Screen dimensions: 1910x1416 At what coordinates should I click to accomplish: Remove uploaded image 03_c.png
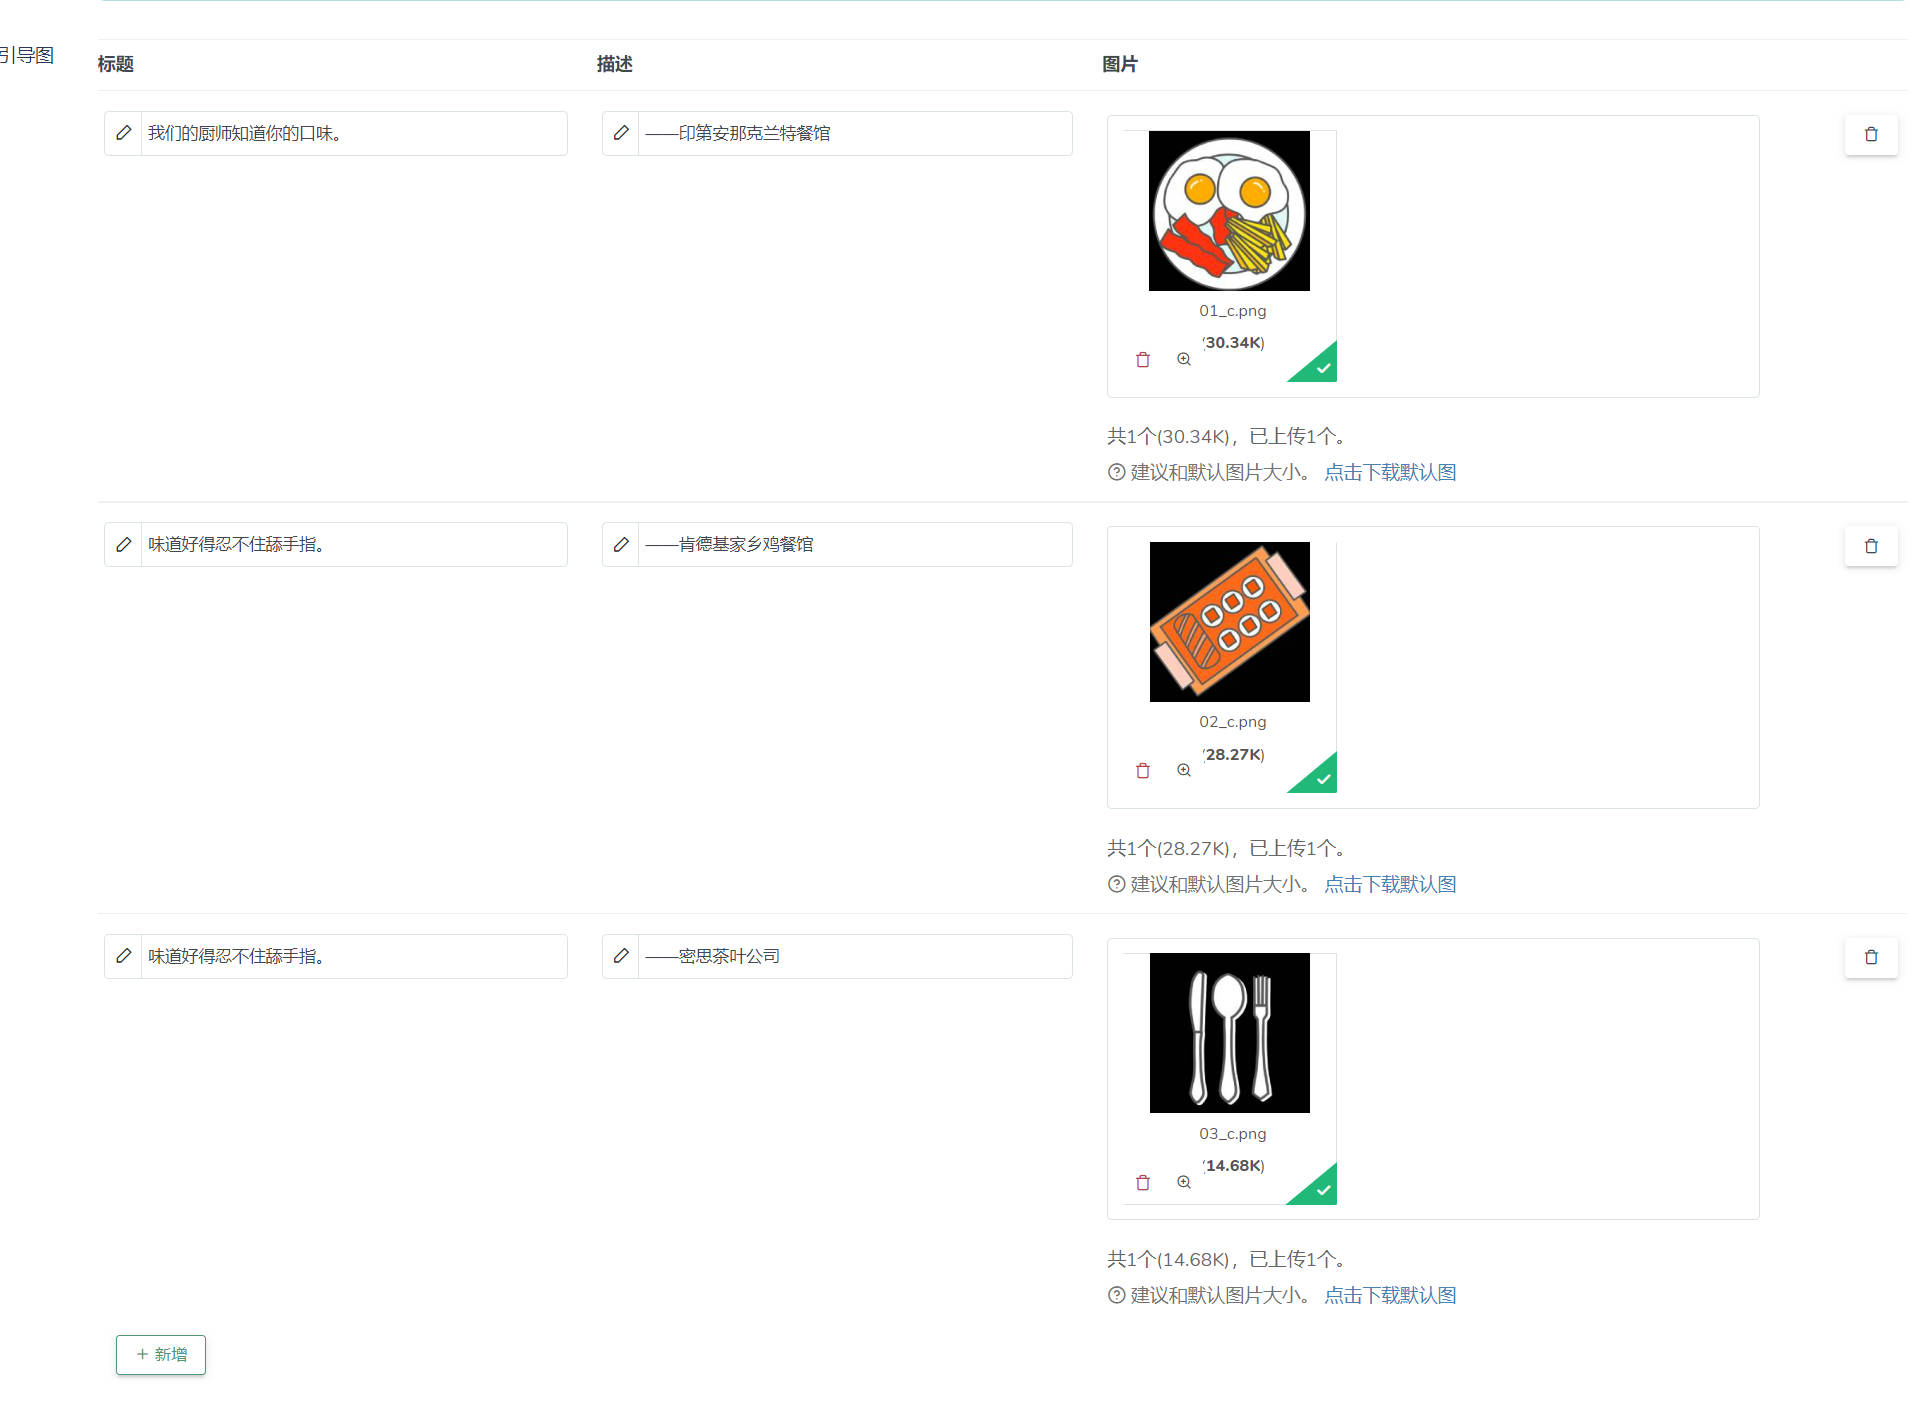click(x=1143, y=1183)
